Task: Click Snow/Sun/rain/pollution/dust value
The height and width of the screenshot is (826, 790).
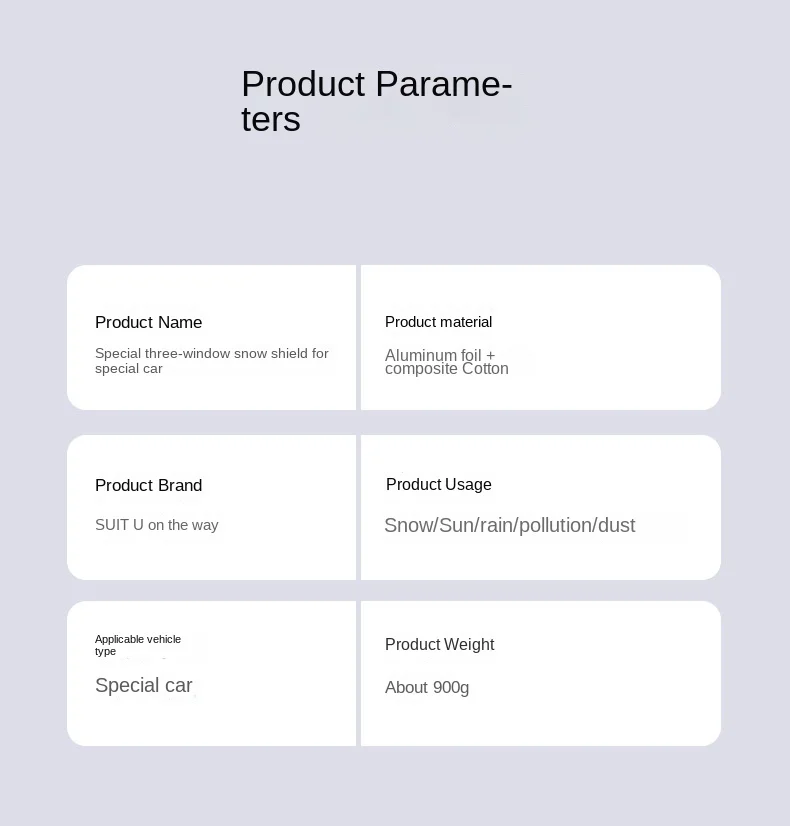Action: click(x=510, y=525)
